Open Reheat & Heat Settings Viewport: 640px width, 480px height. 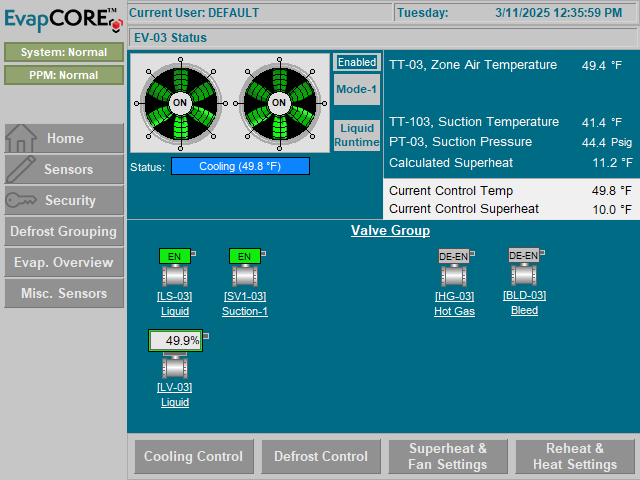click(x=575, y=456)
